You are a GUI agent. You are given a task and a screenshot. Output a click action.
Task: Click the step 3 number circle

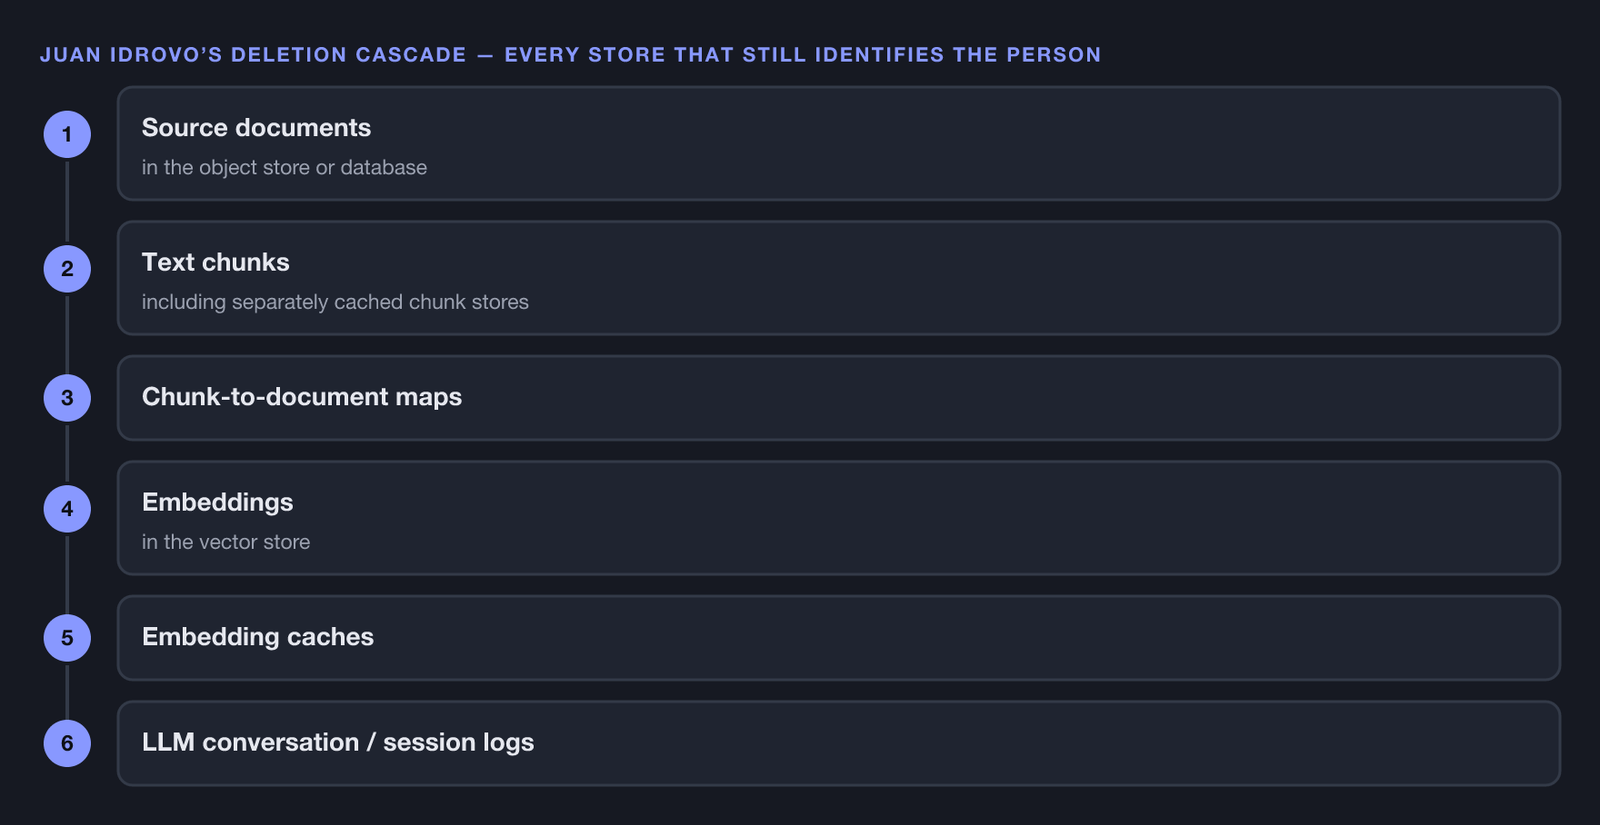click(x=67, y=398)
